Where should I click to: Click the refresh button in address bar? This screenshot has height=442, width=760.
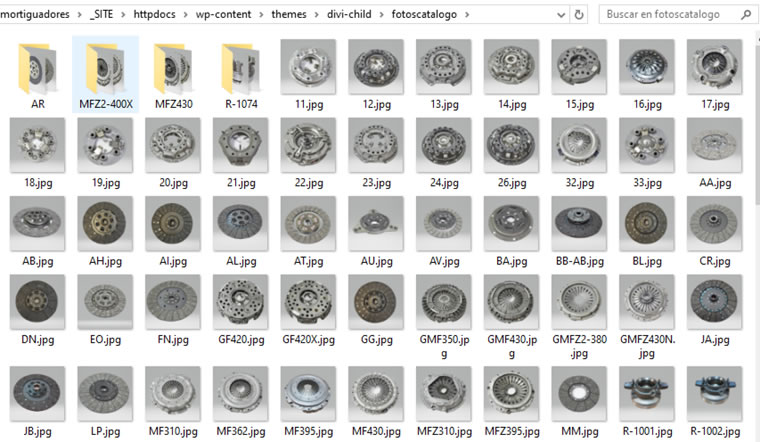pyautogui.click(x=579, y=15)
